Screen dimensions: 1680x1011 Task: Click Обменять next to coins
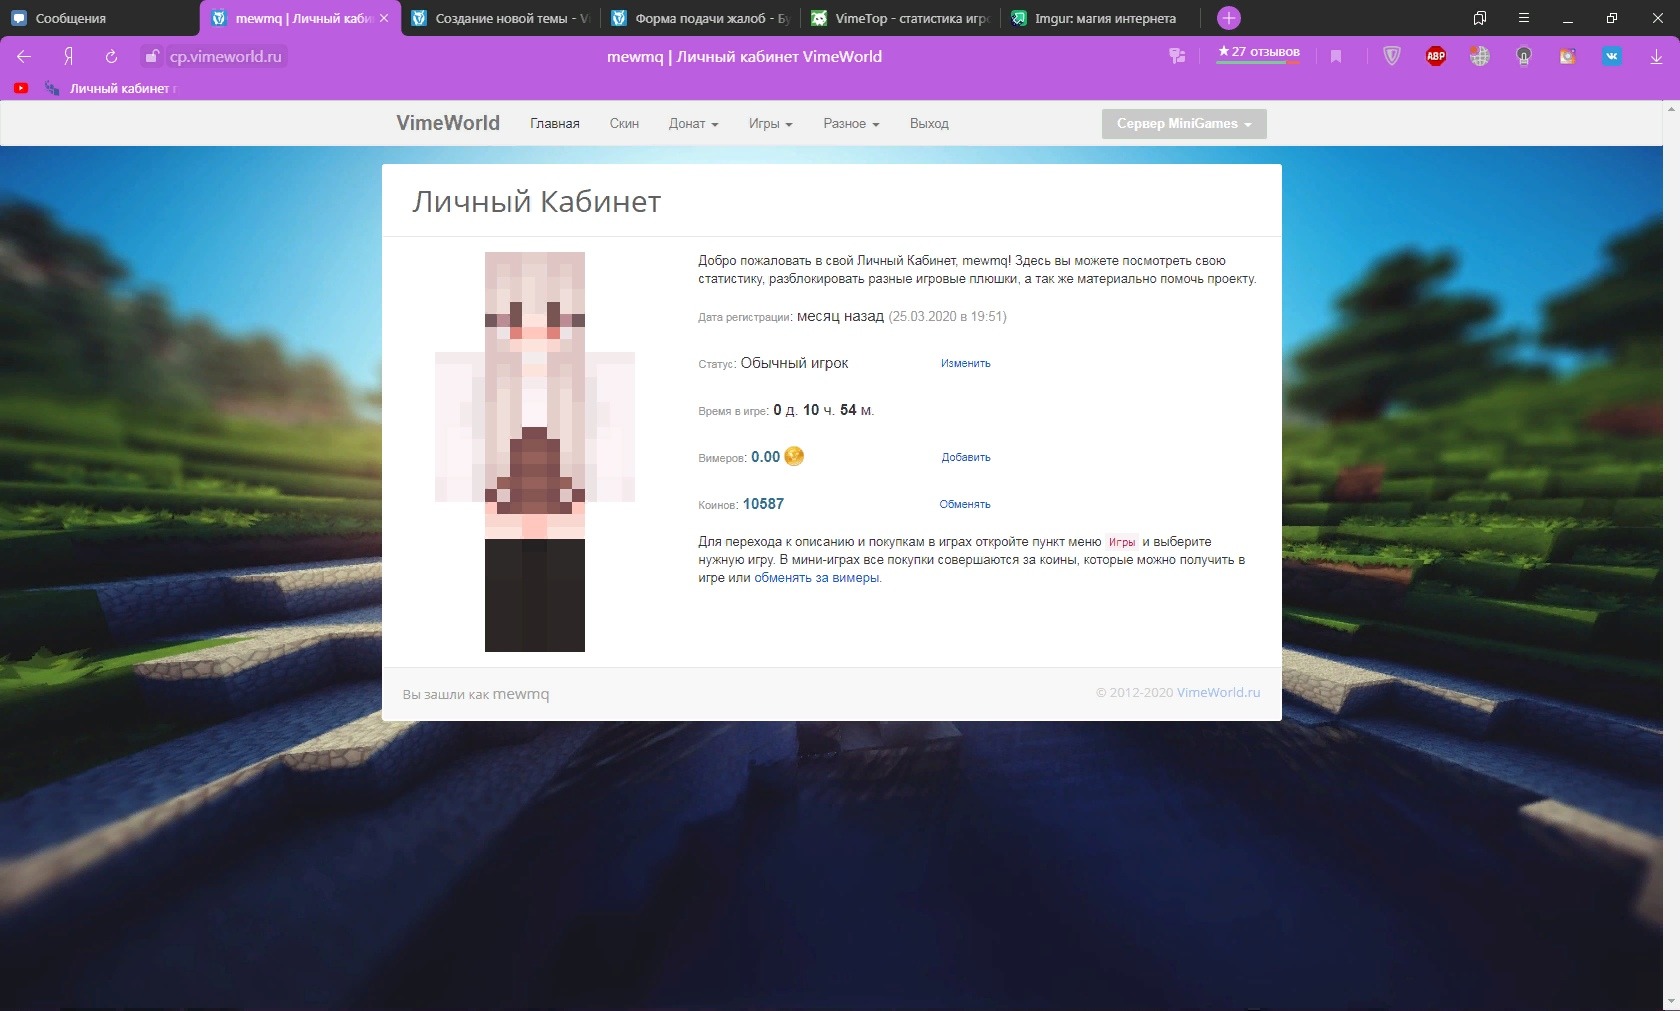tap(965, 504)
